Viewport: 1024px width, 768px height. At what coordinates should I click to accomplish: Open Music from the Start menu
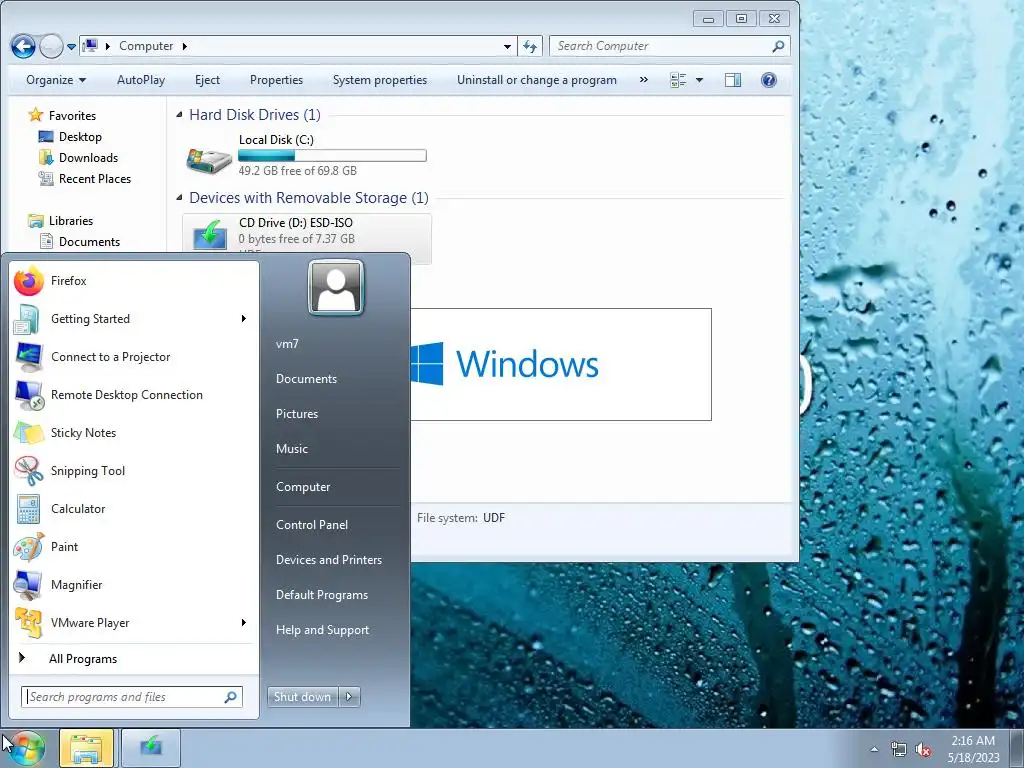(292, 449)
